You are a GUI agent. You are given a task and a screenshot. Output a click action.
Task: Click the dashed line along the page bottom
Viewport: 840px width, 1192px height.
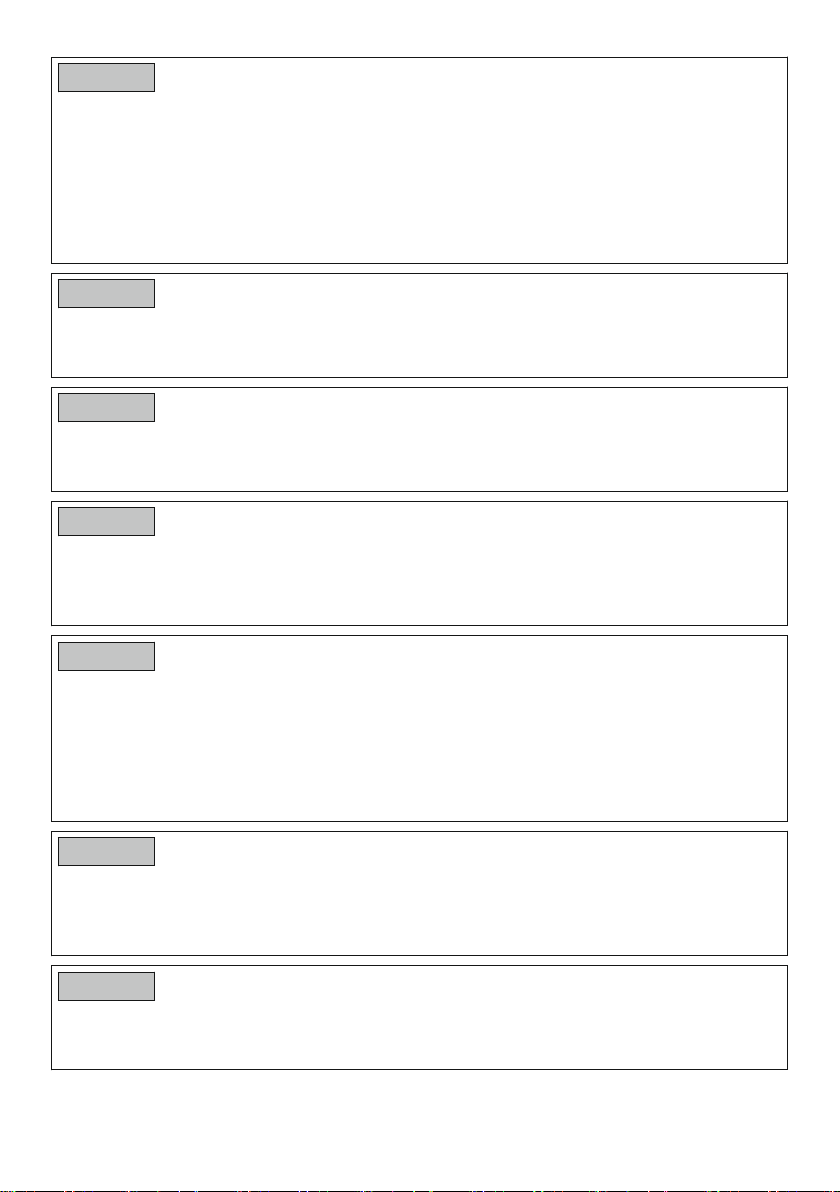point(420,1190)
